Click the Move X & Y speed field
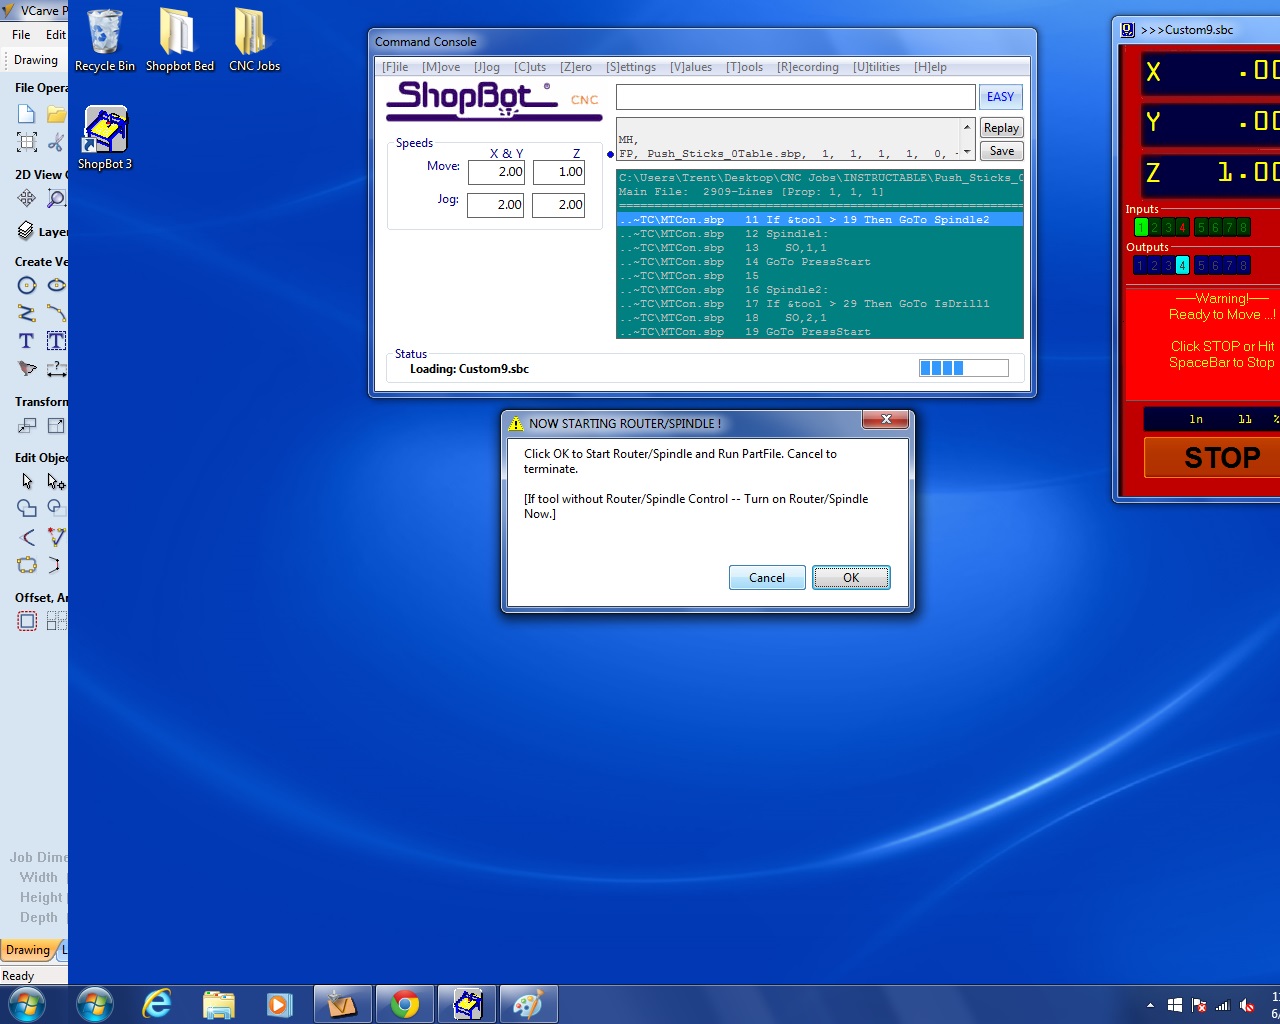 coord(496,172)
